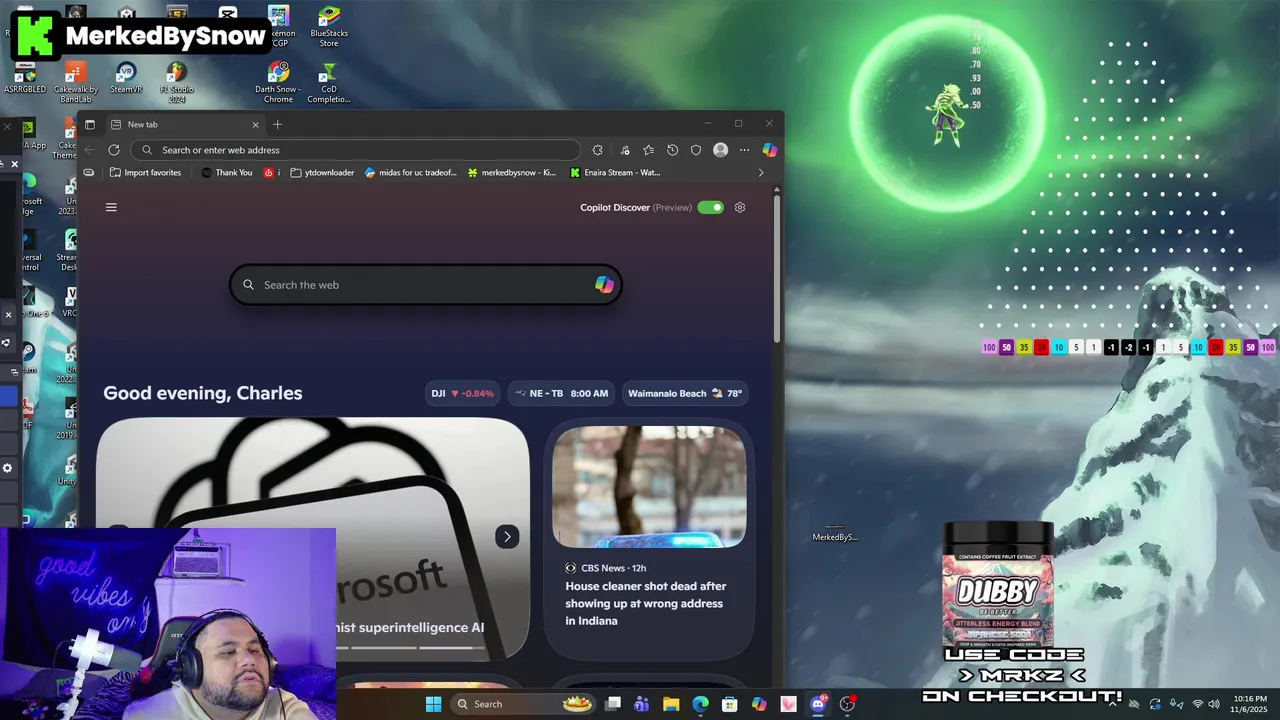Close the New tab tab
The width and height of the screenshot is (1280, 720).
point(255,124)
